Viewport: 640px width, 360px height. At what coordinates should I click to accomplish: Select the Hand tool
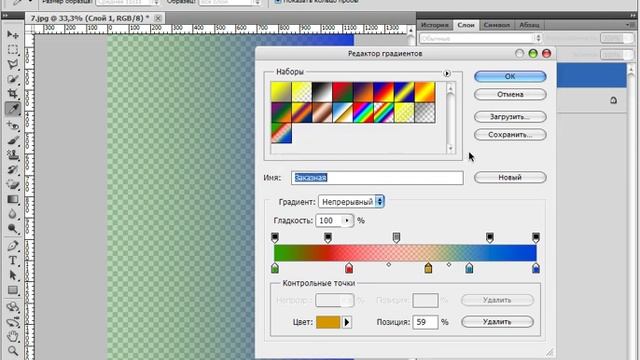[x=13, y=336]
